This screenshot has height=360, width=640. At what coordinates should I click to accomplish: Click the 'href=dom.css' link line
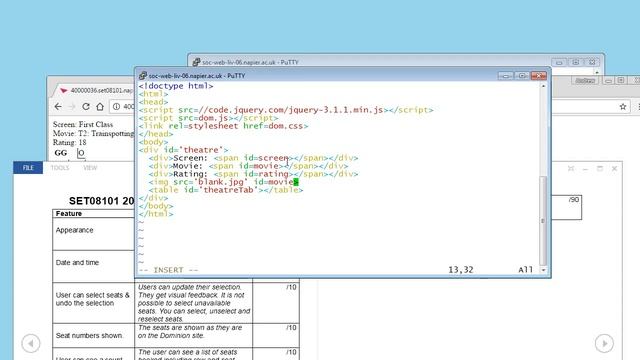coord(223,126)
